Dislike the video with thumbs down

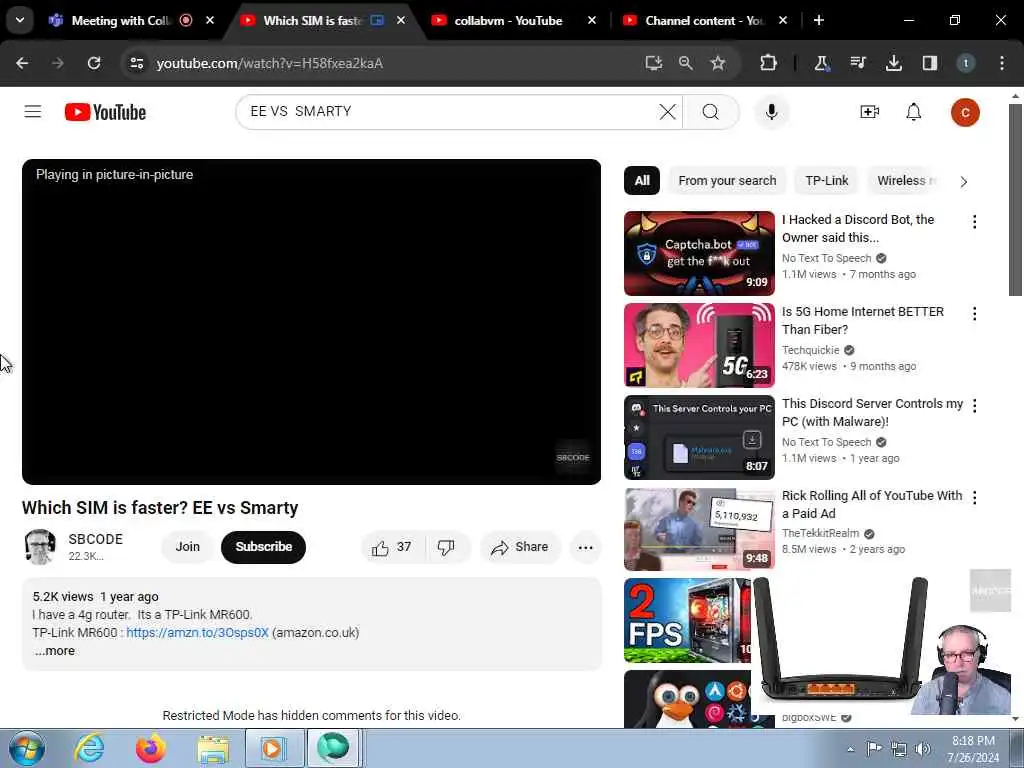(x=447, y=547)
